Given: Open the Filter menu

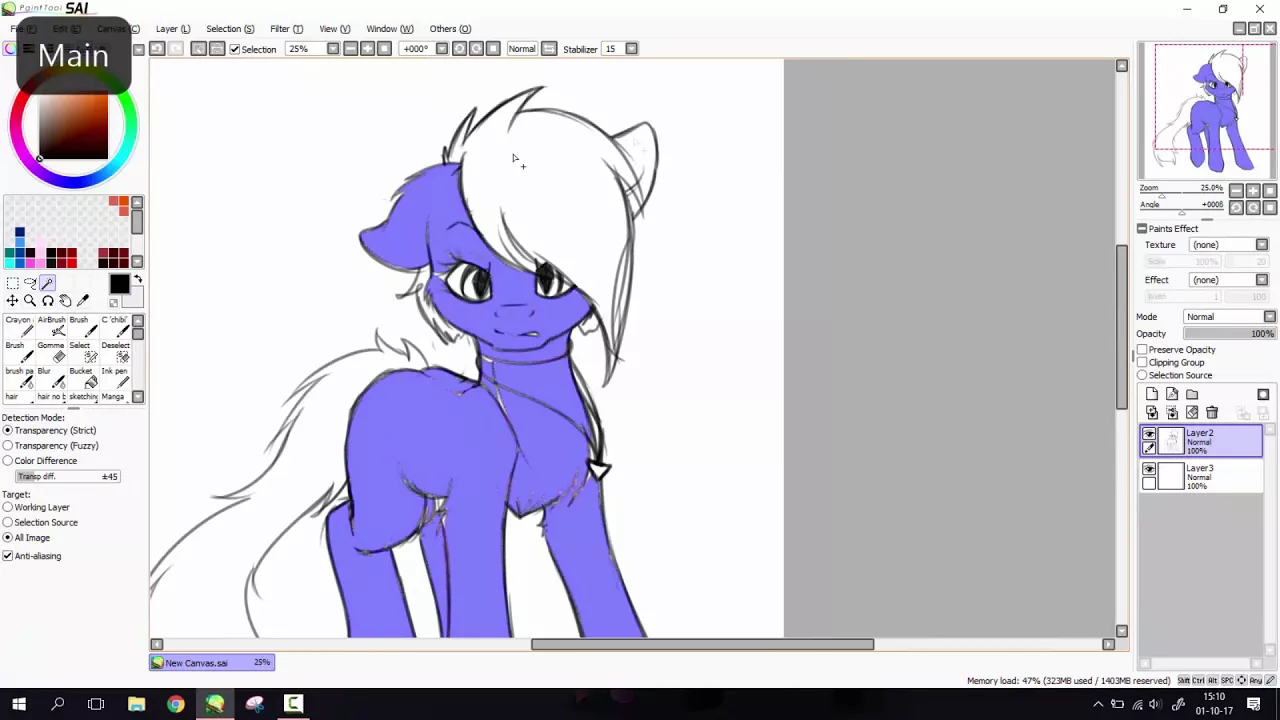Looking at the screenshot, I should point(286,29).
